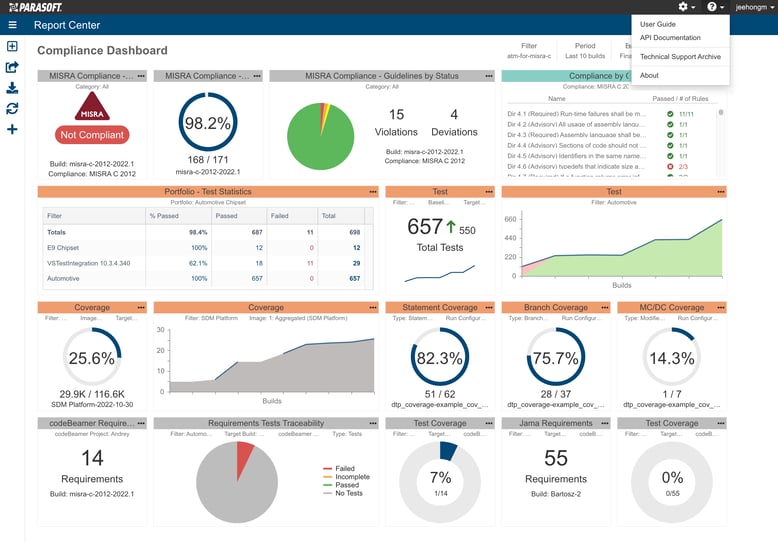This screenshot has width=778, height=542.
Task: Open Guidelines by Status widget options
Action: click(489, 76)
